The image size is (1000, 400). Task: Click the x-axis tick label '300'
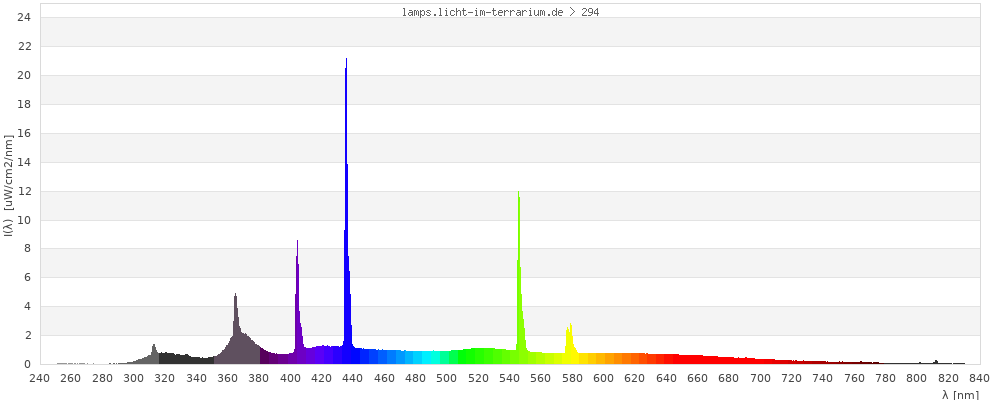click(133, 378)
